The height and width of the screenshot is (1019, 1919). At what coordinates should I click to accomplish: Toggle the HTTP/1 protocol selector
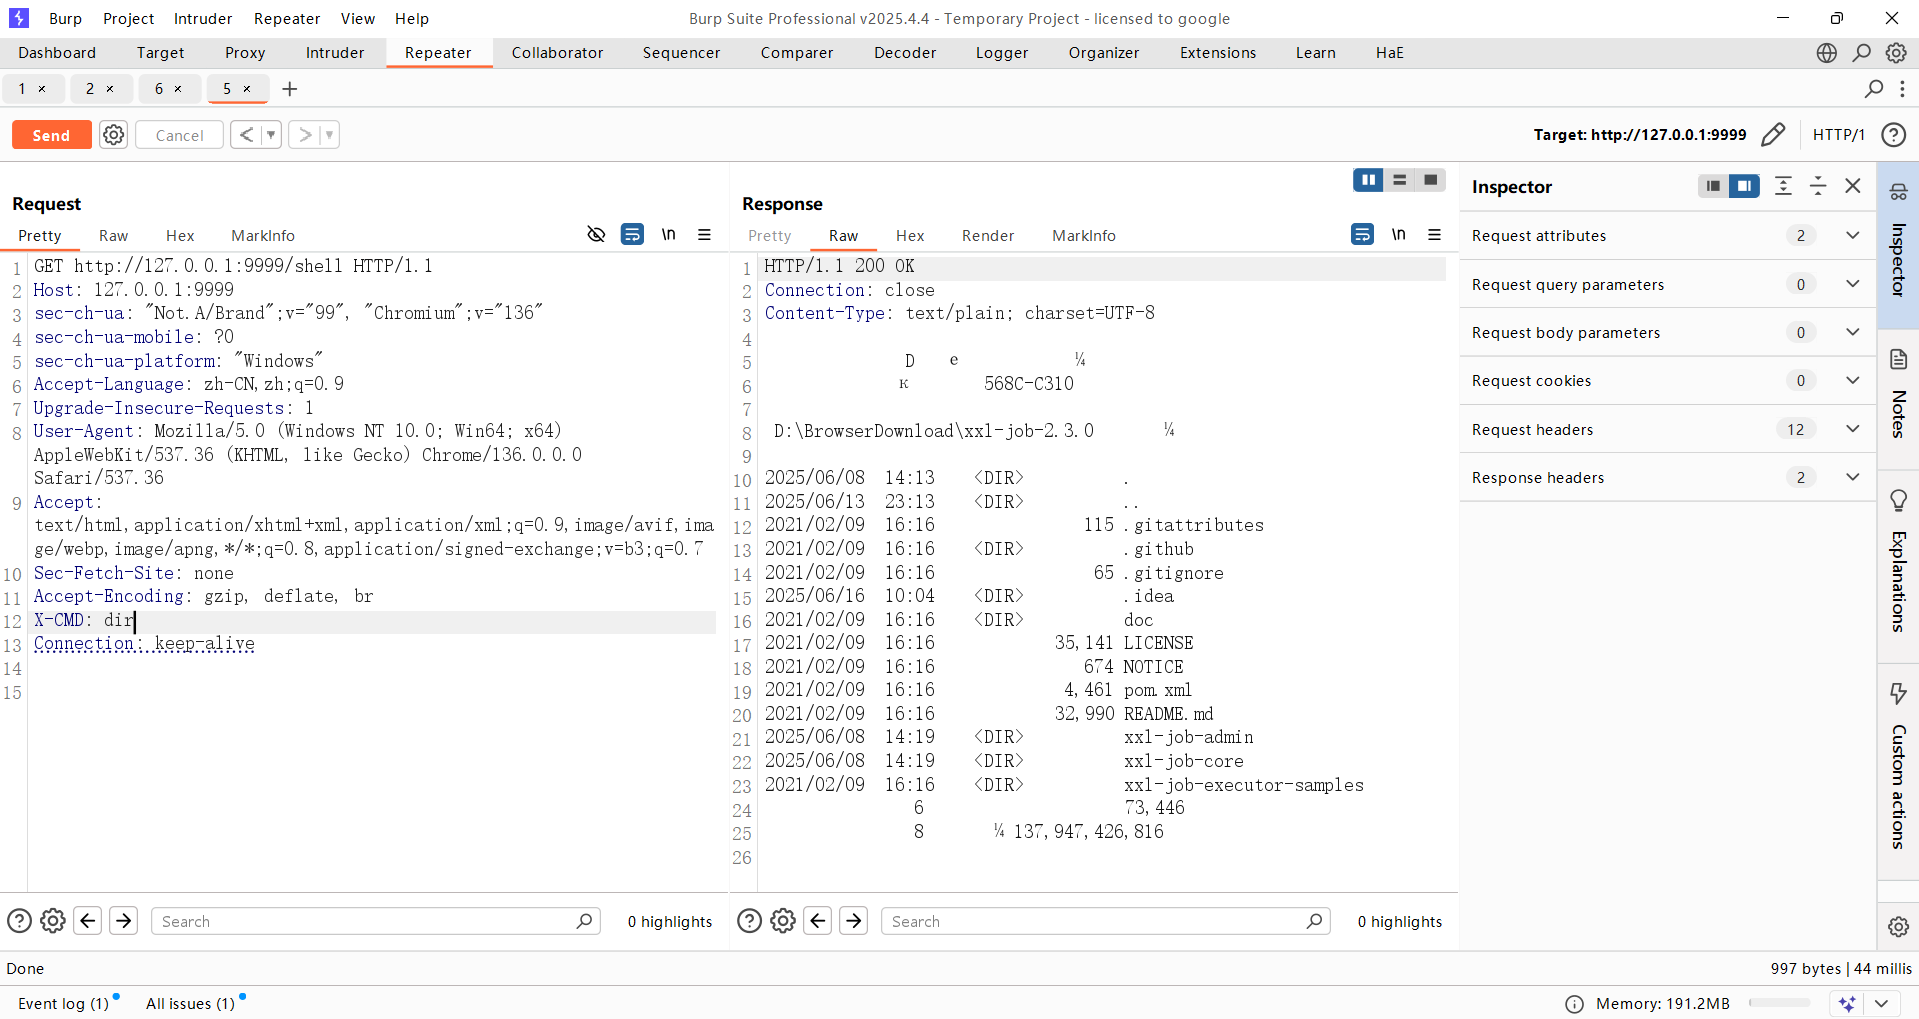1838,135
